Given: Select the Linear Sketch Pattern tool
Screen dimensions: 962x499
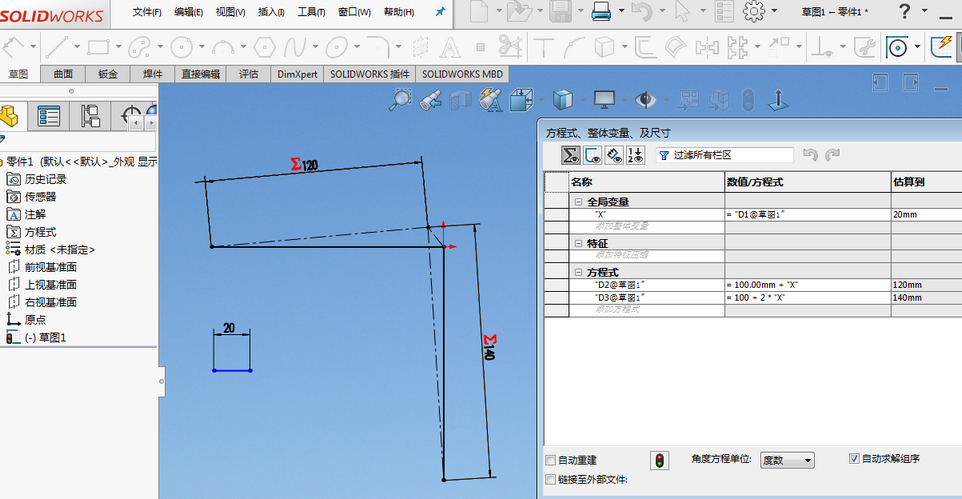Looking at the screenshot, I should pyautogui.click(x=737, y=47).
